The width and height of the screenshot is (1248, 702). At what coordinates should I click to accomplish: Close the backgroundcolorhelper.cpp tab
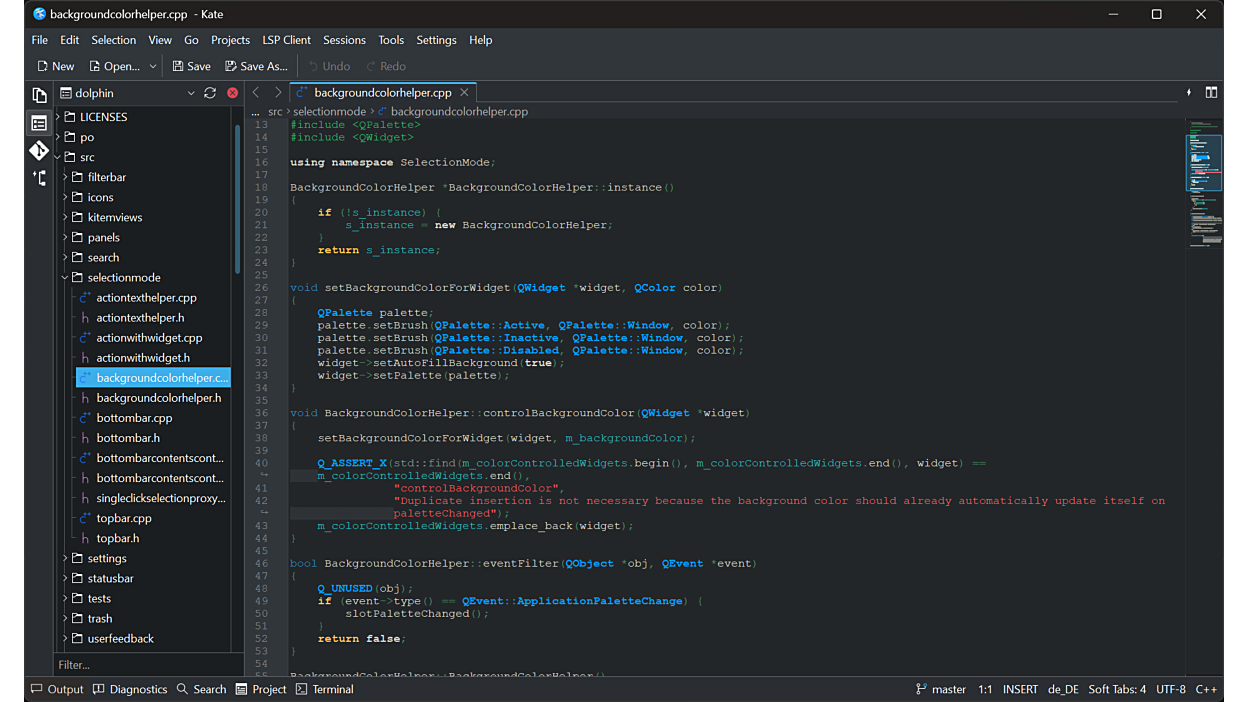point(464,93)
